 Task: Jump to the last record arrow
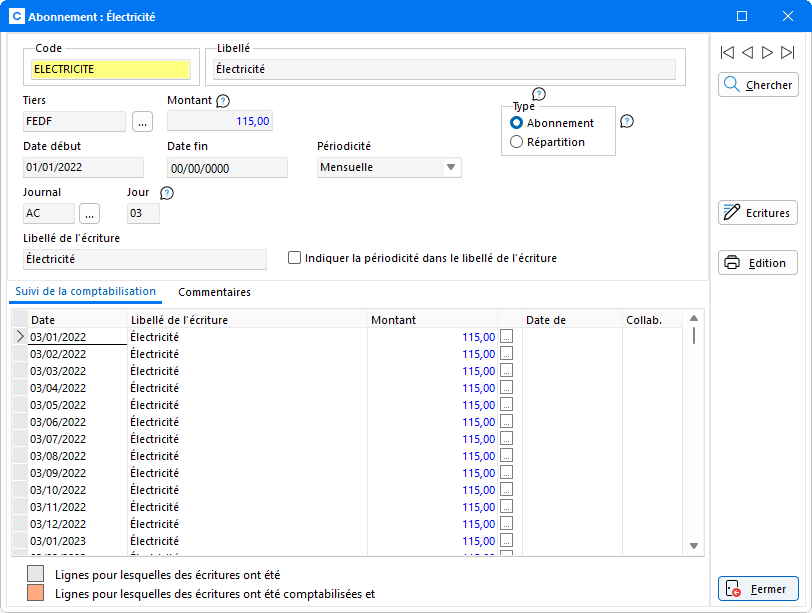pyautogui.click(x=788, y=52)
